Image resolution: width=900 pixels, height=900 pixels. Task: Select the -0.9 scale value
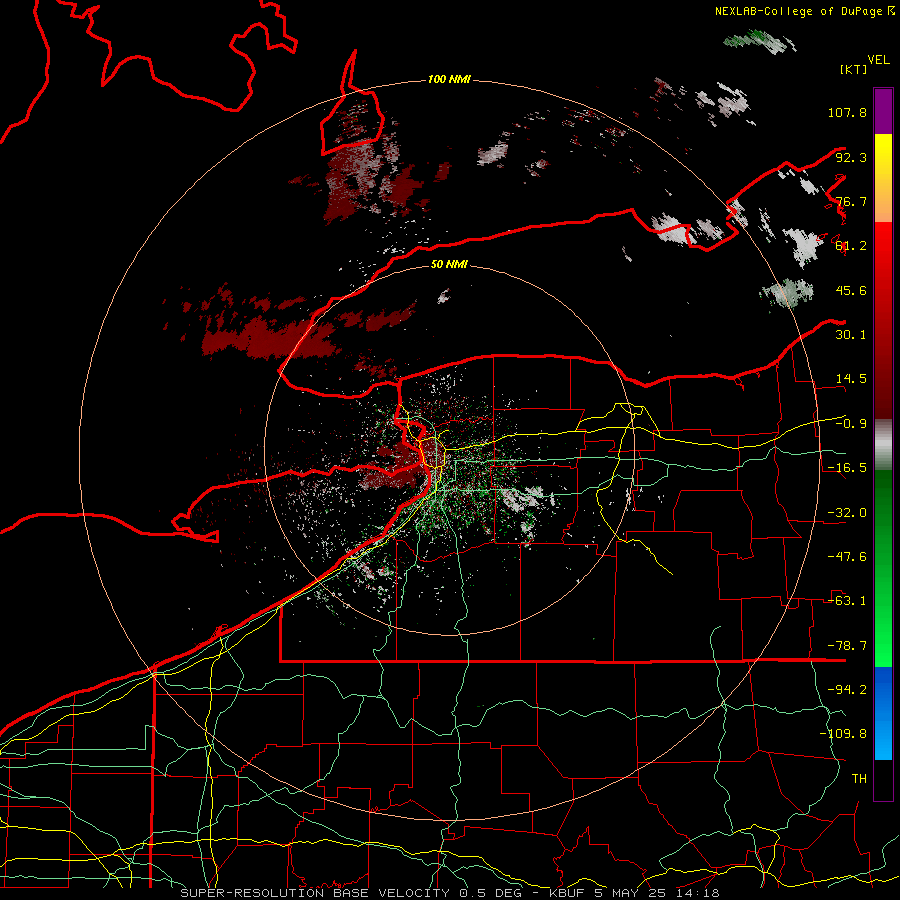(851, 424)
